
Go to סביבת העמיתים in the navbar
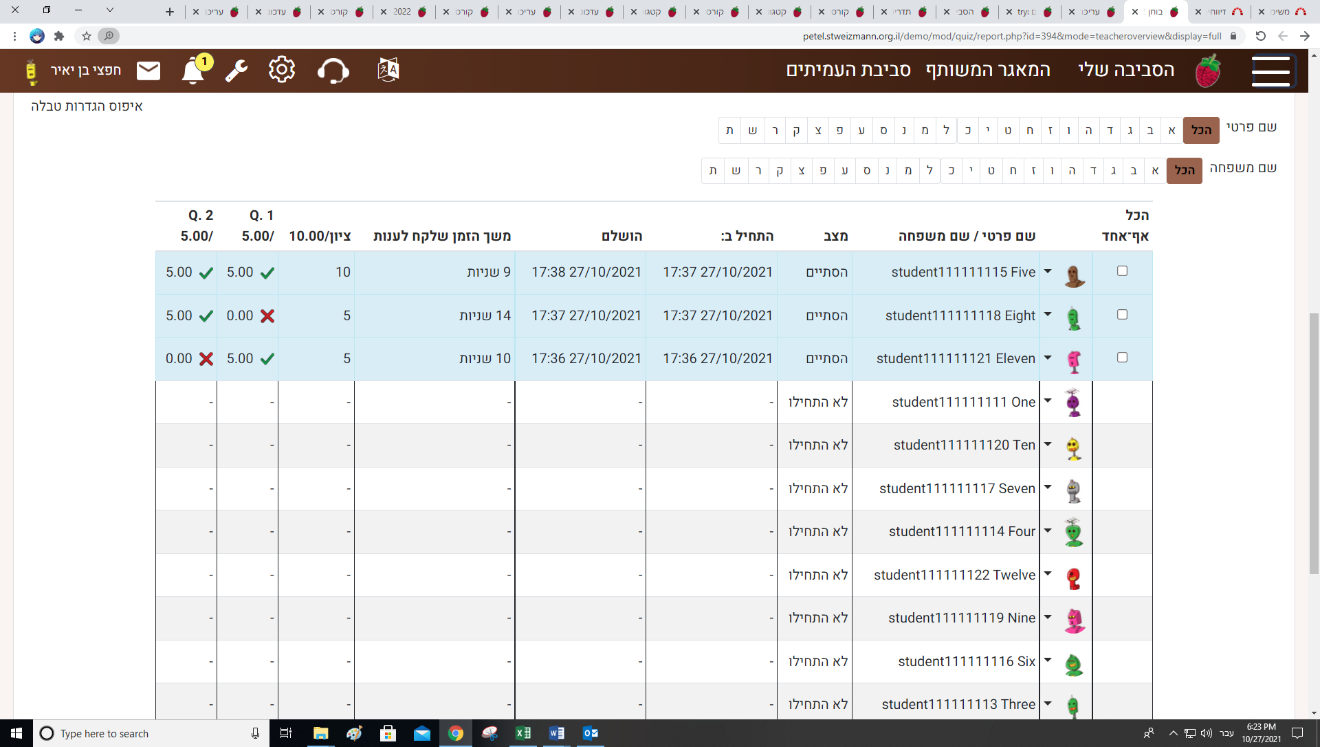tap(848, 70)
